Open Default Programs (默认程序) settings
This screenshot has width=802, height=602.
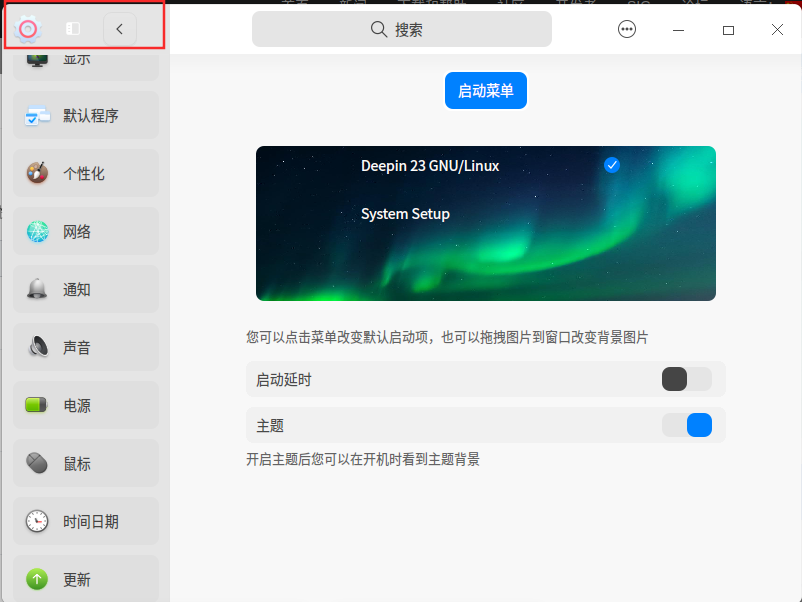tap(86, 115)
